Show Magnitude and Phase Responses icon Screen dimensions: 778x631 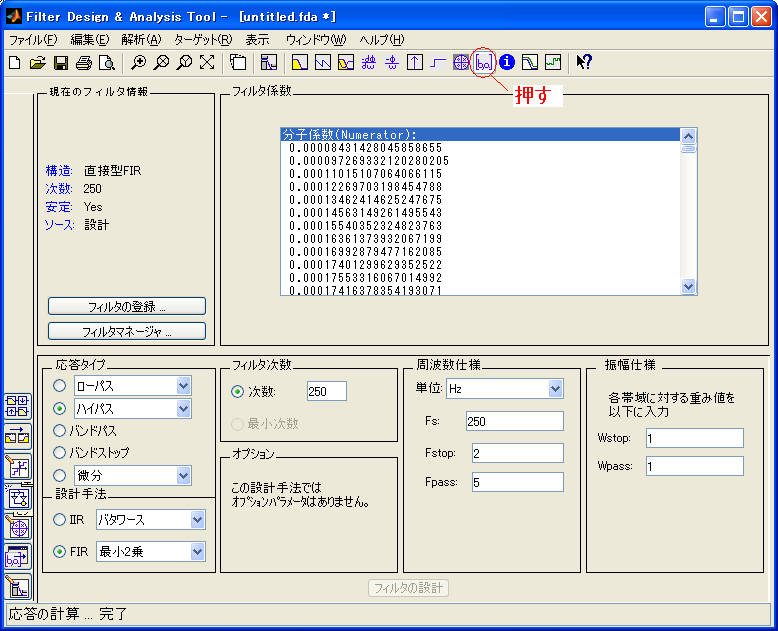click(x=346, y=63)
